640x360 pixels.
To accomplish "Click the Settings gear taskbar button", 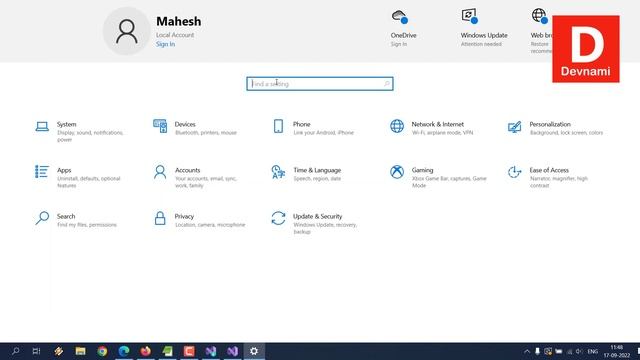I will (254, 351).
